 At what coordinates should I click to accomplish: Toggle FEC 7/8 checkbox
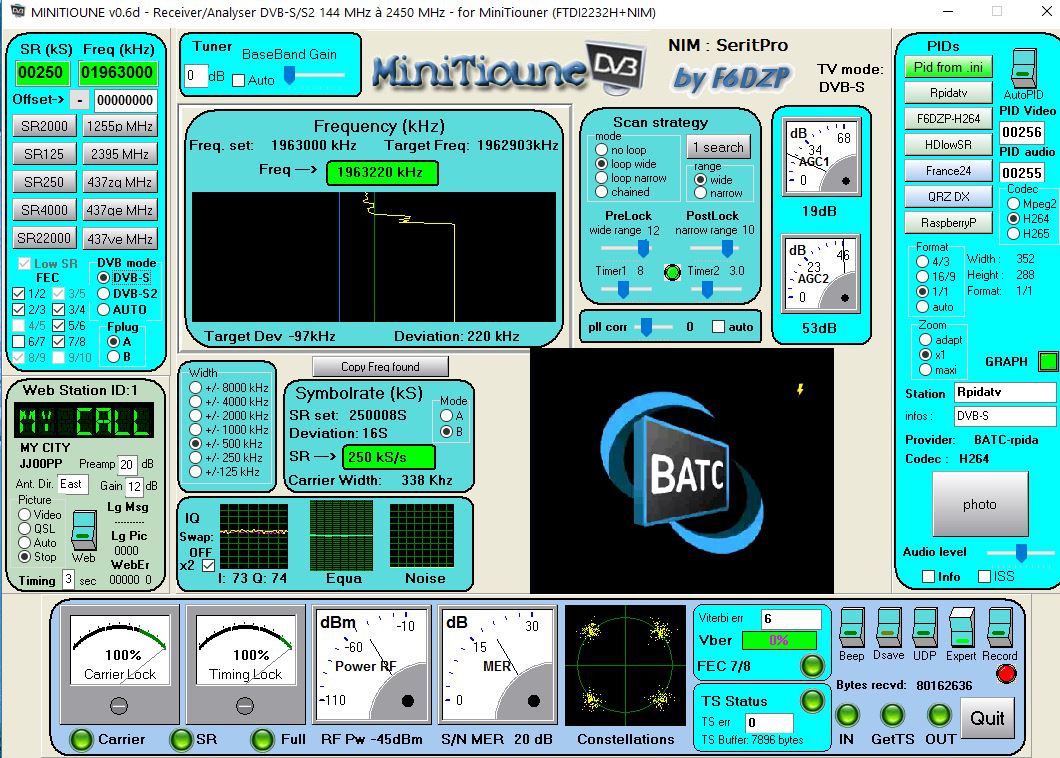pos(59,341)
